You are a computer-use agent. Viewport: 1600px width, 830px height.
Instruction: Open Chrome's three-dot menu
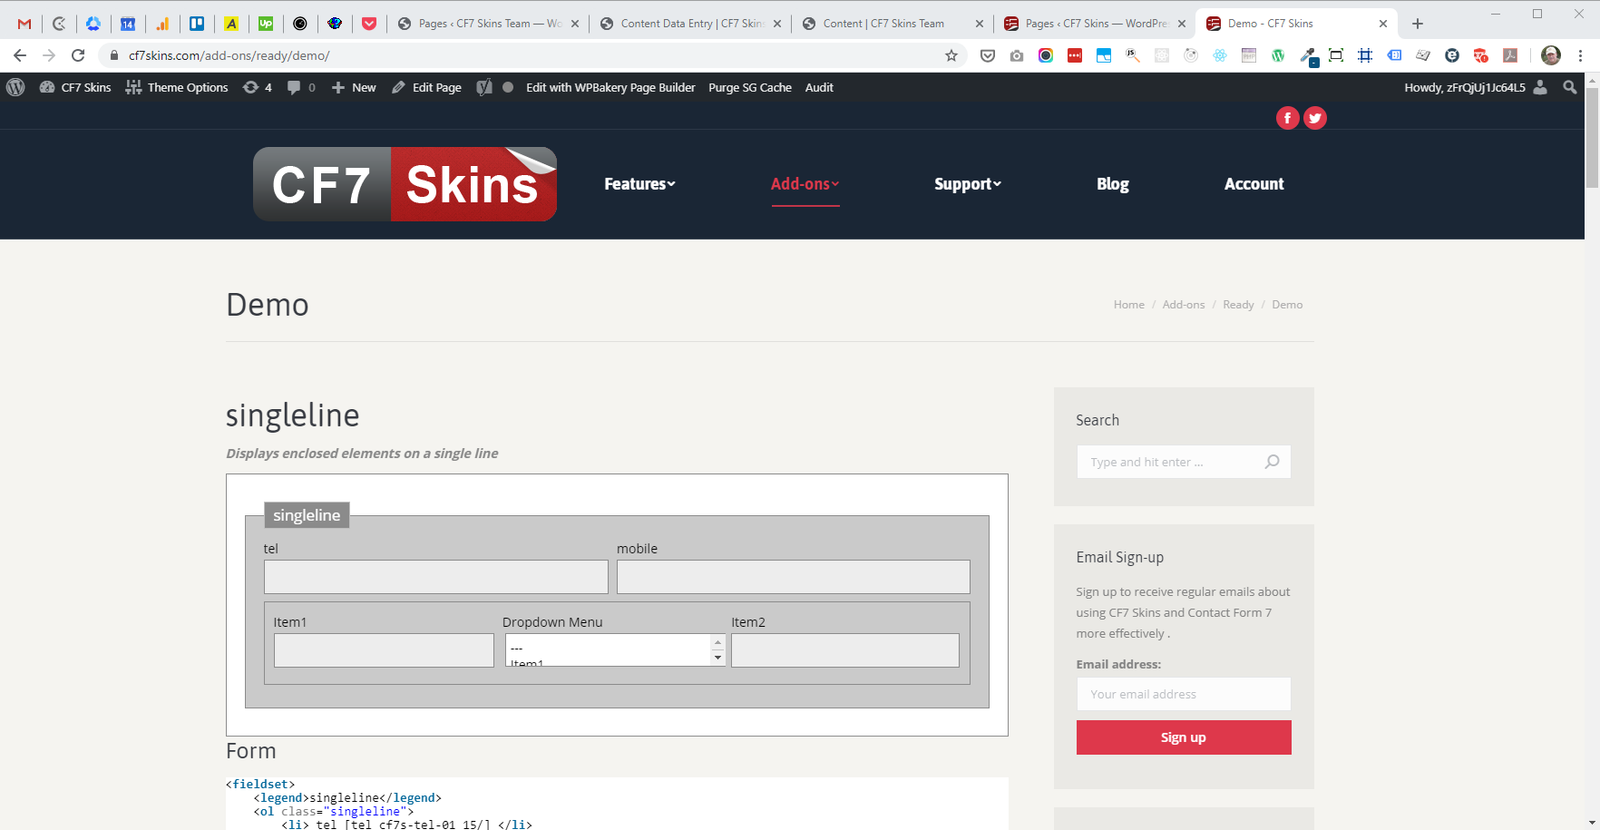pos(1580,56)
